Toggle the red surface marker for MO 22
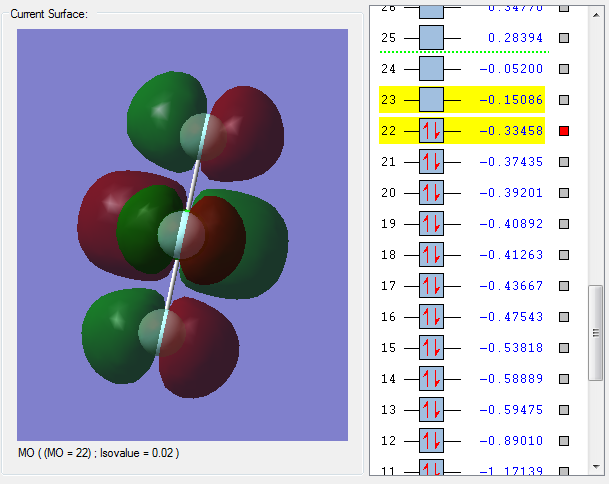Viewport: 609px width, 484px height. click(x=564, y=131)
